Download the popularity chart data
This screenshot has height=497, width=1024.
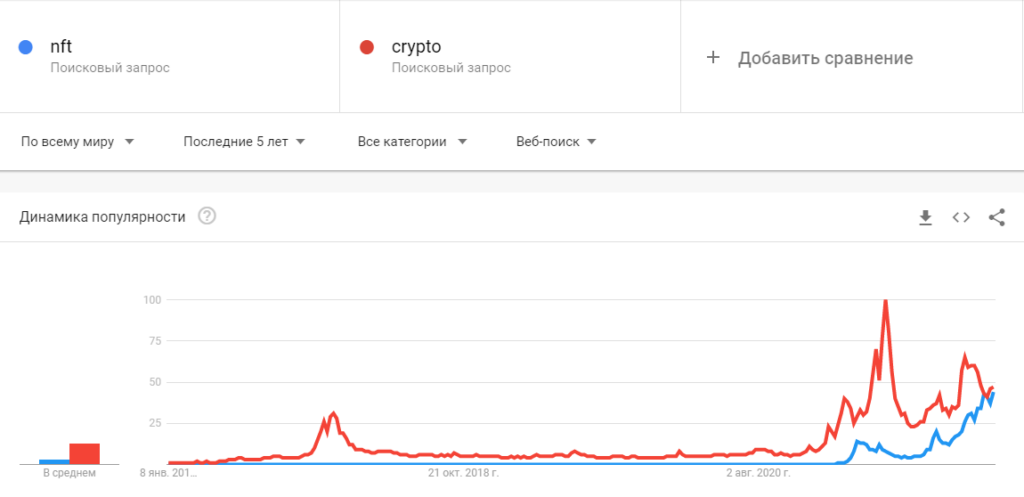(925, 217)
